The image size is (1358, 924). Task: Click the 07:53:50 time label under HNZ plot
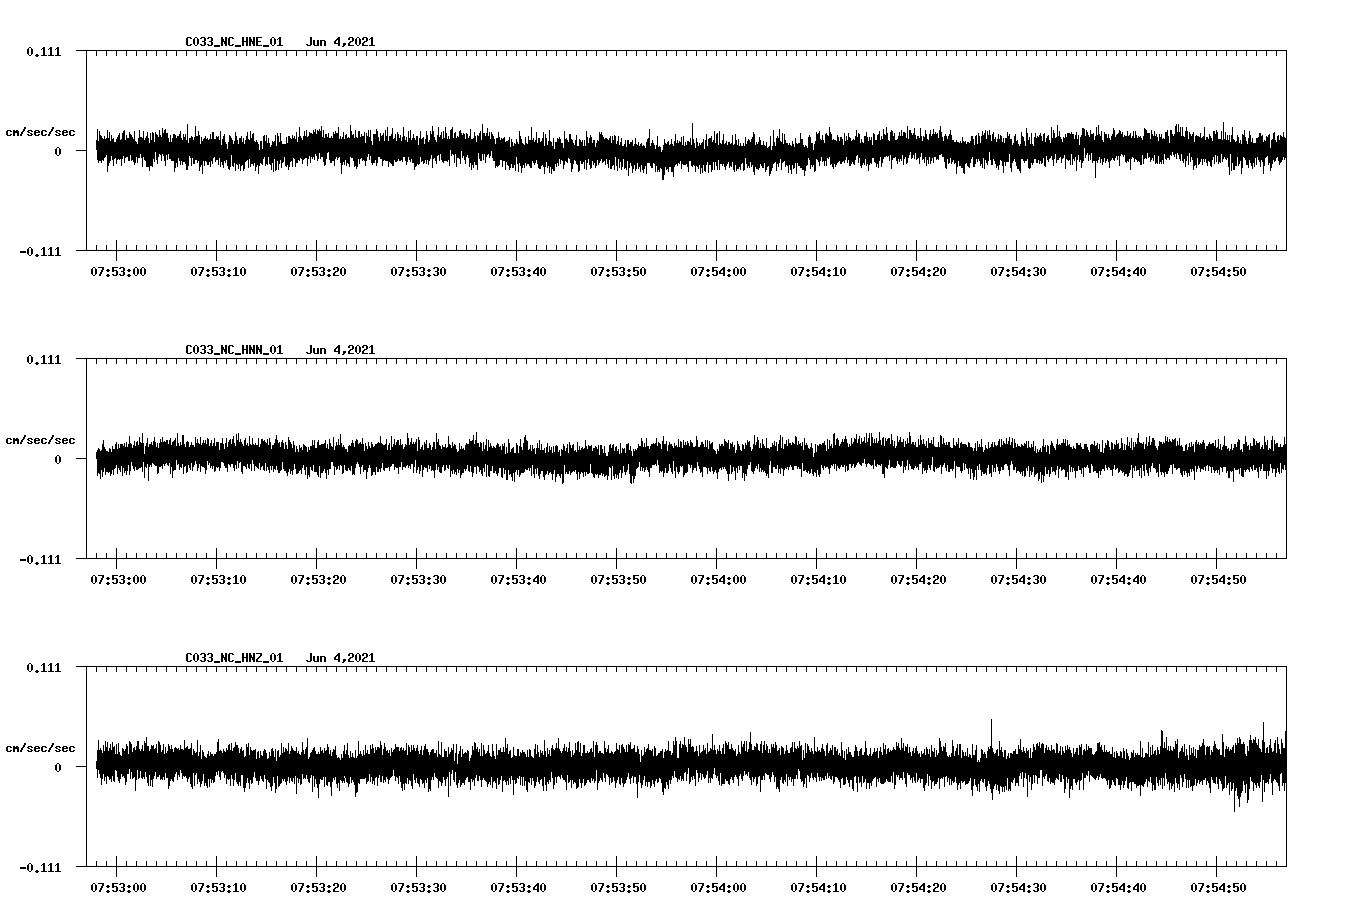pos(618,887)
